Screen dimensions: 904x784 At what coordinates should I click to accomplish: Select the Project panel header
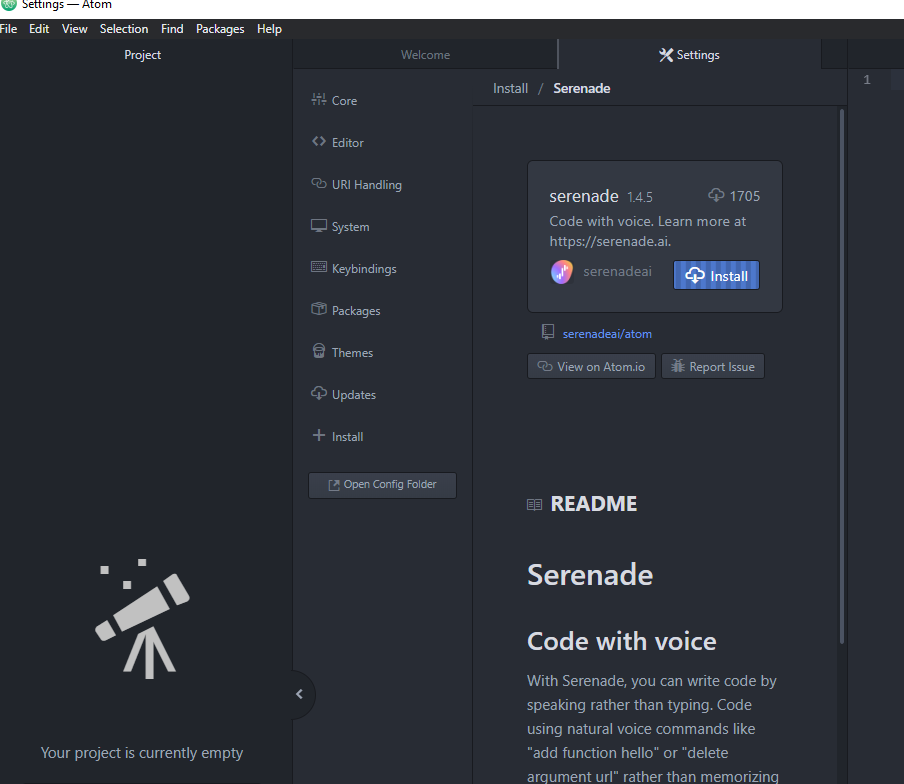tap(142, 55)
